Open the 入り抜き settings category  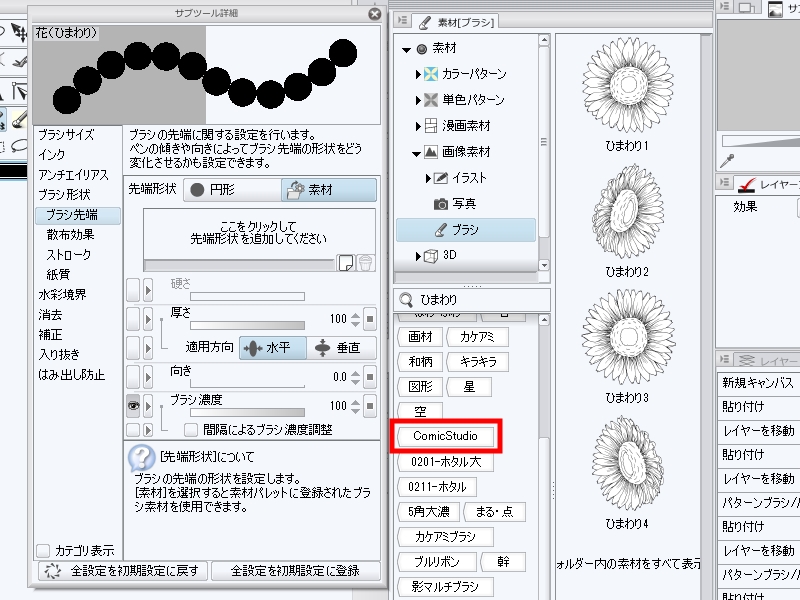(59, 355)
